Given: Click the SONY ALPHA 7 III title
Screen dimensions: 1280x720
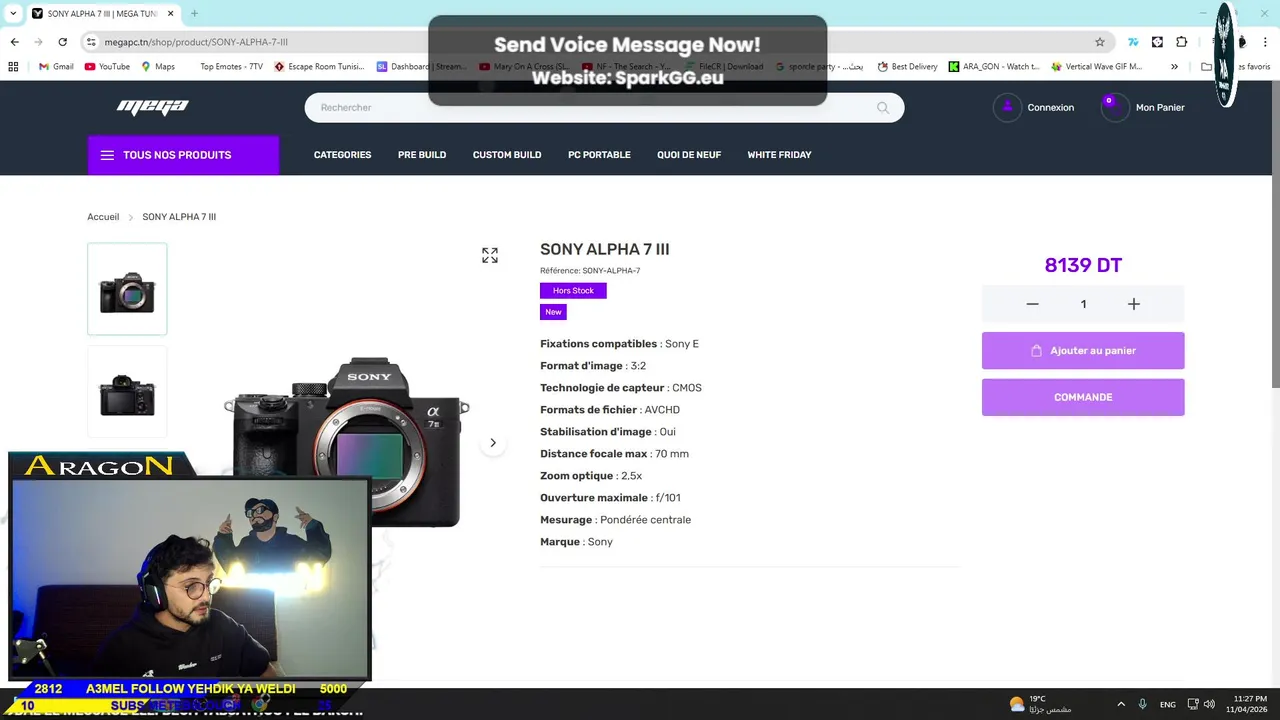Looking at the screenshot, I should (x=605, y=250).
